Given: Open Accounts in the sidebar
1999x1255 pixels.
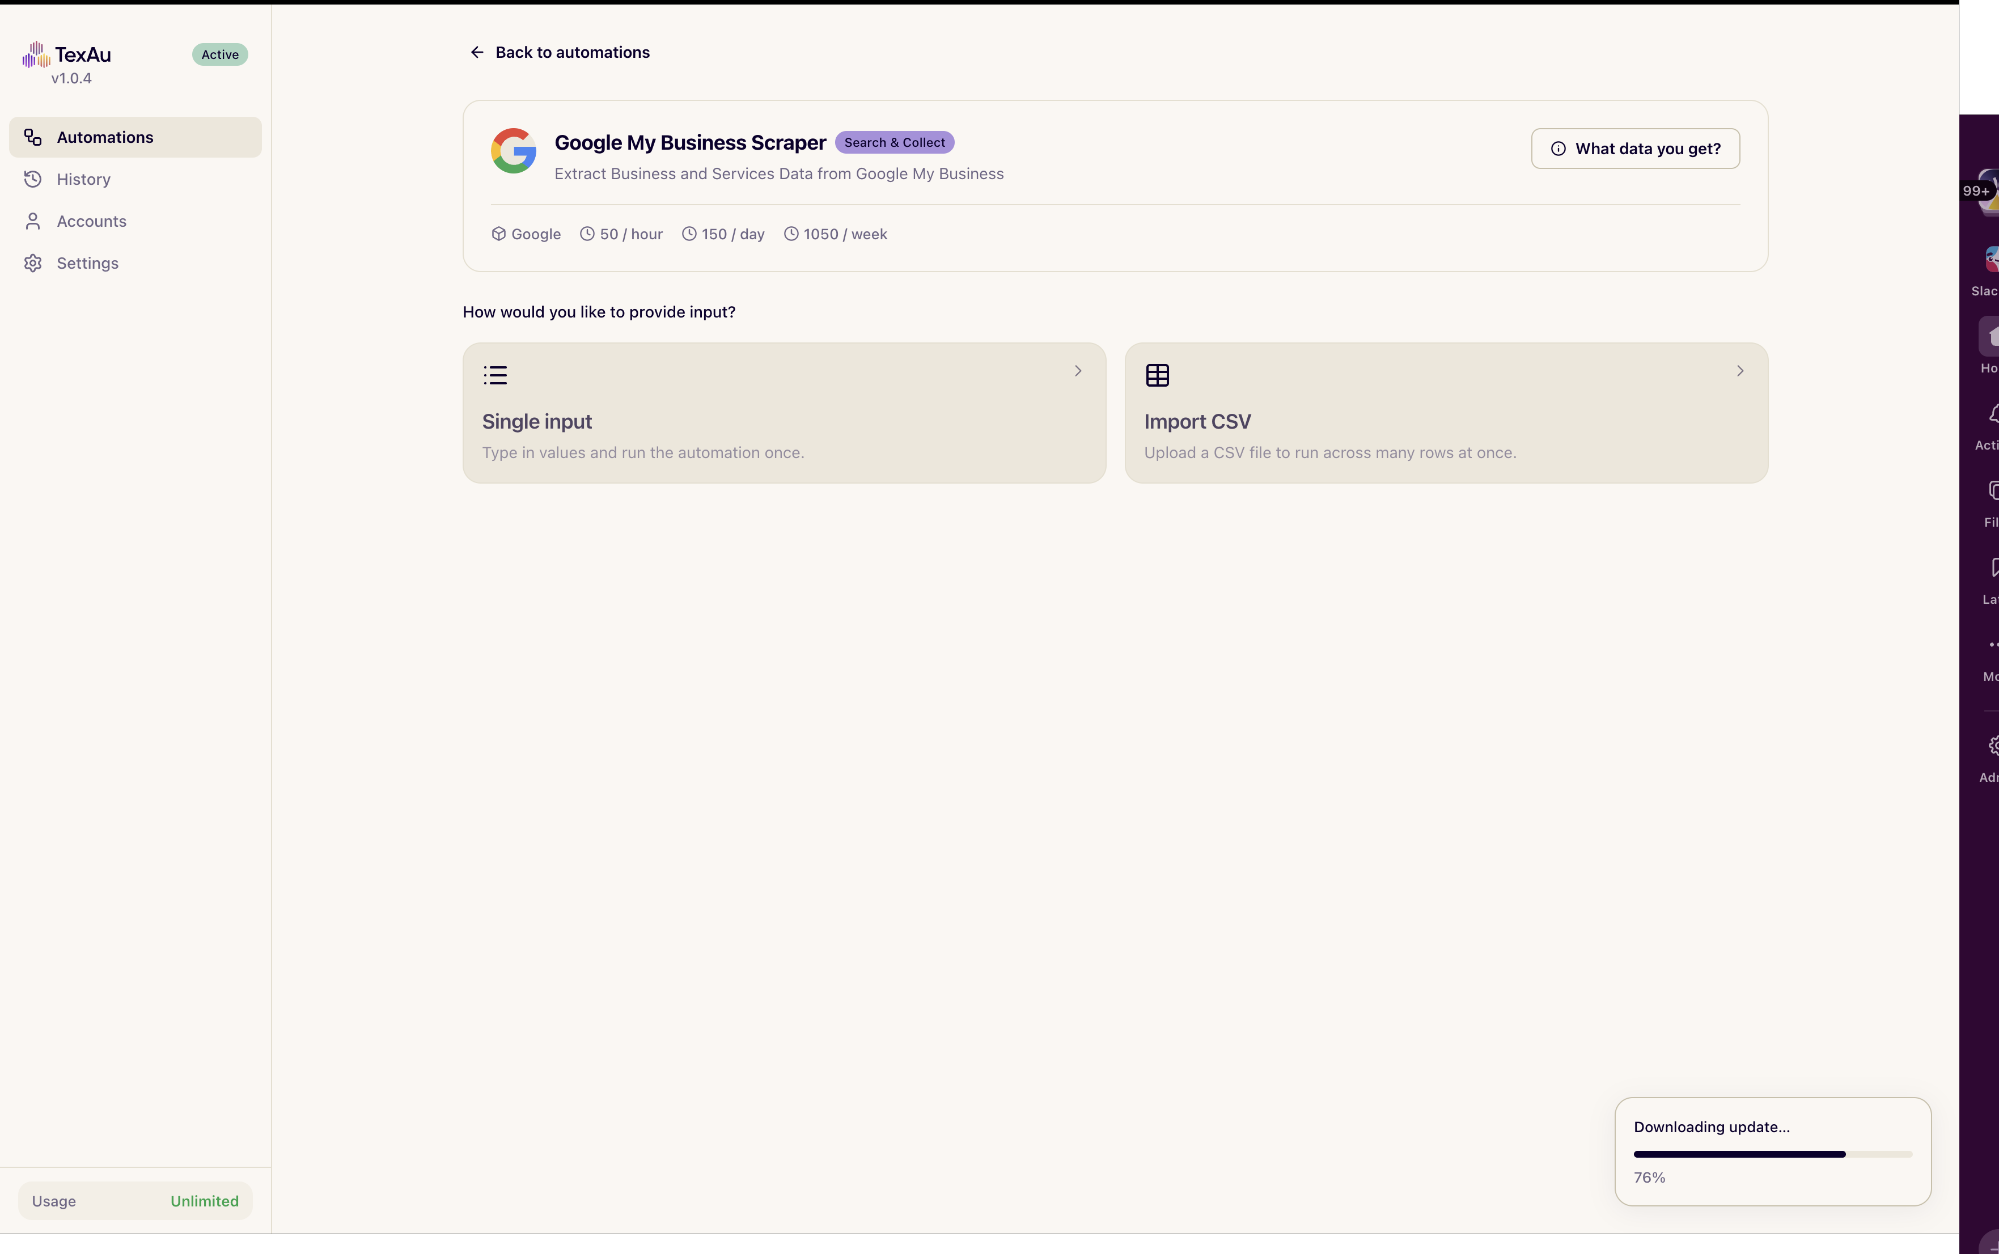Looking at the screenshot, I should click(x=135, y=221).
